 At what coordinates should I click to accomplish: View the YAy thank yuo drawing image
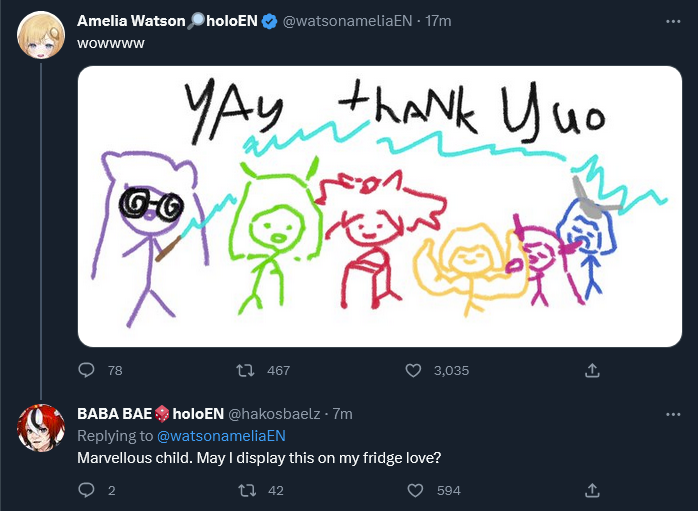pyautogui.click(x=380, y=206)
